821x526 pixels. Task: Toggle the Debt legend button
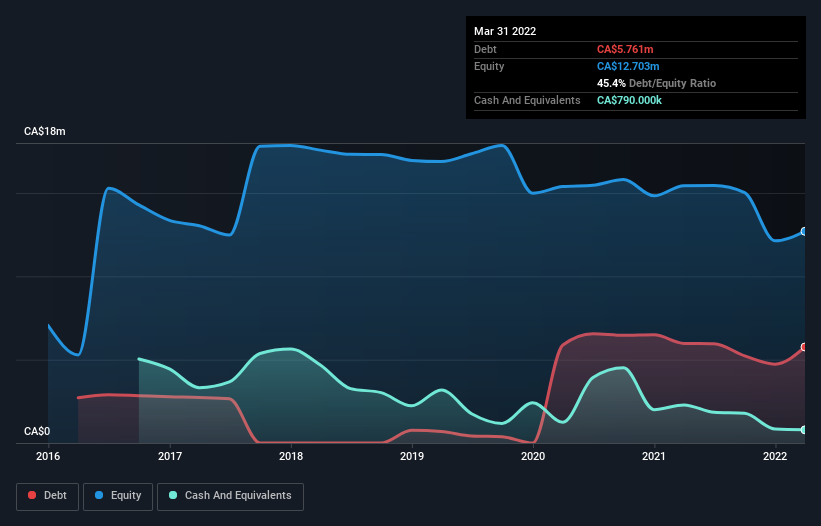[x=48, y=496]
